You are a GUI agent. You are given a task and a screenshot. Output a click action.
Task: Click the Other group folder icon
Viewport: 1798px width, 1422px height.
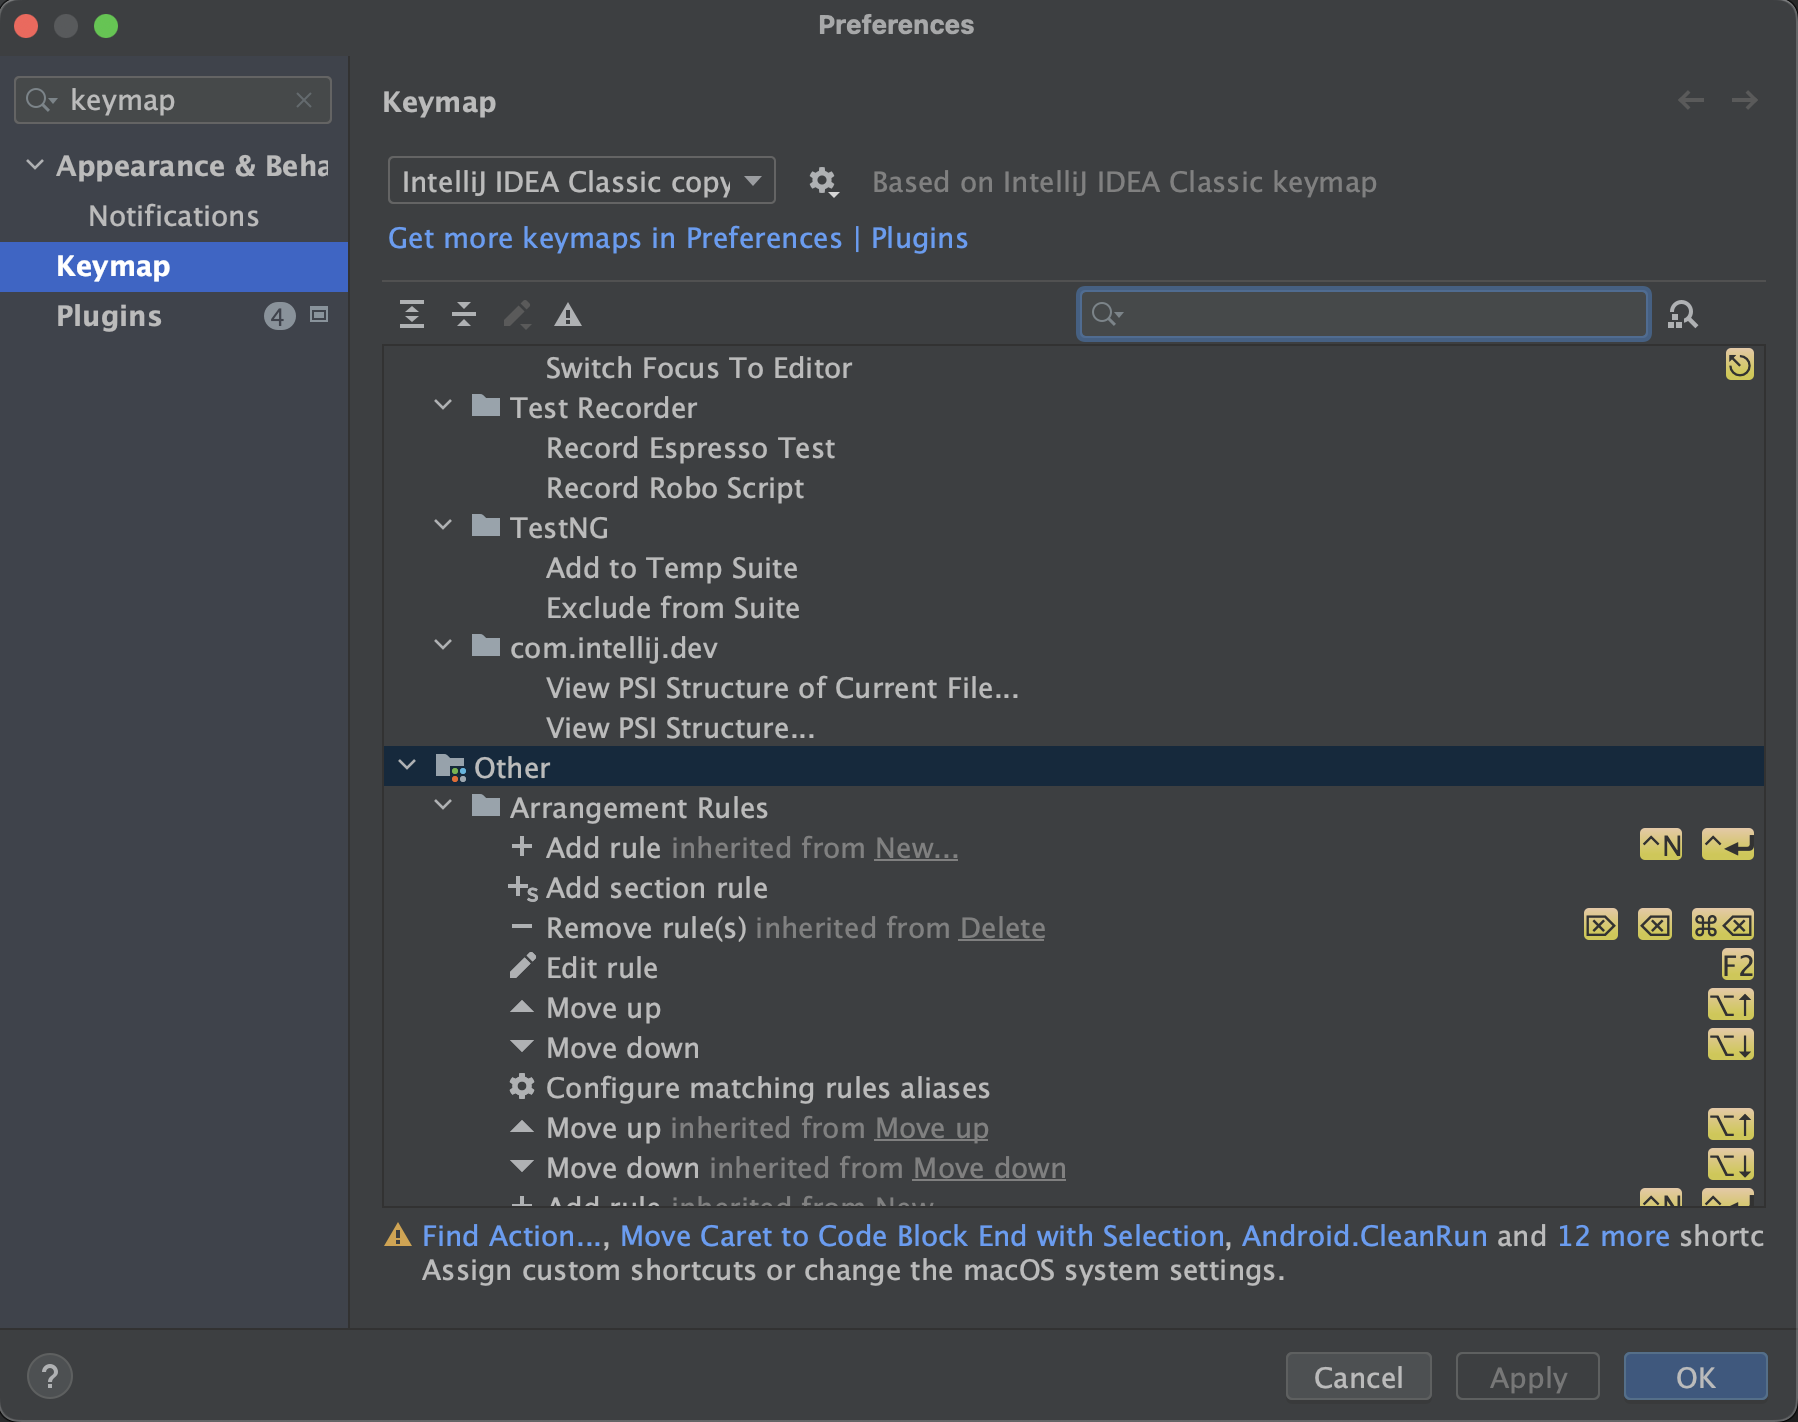451,767
